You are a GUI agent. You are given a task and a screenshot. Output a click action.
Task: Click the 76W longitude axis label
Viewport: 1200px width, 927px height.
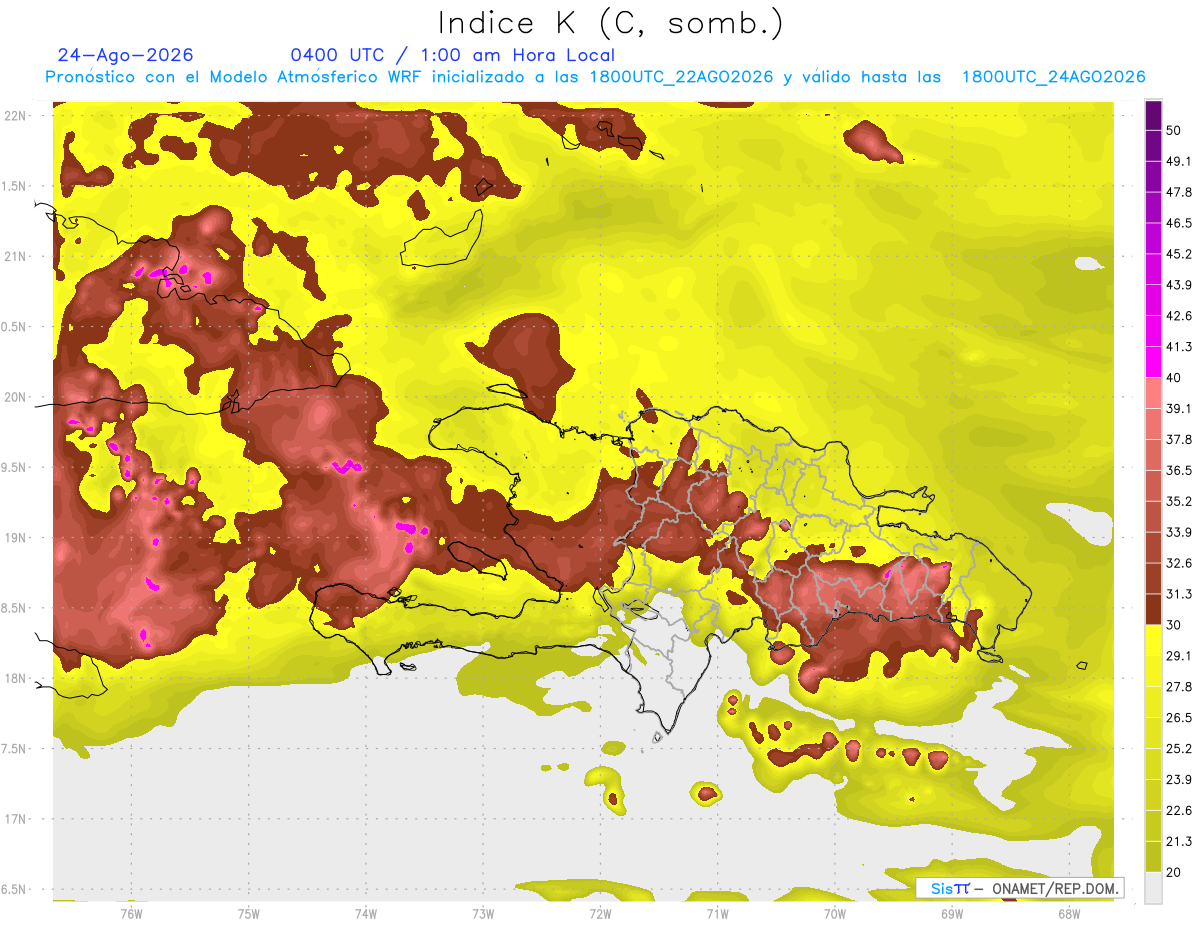(131, 913)
